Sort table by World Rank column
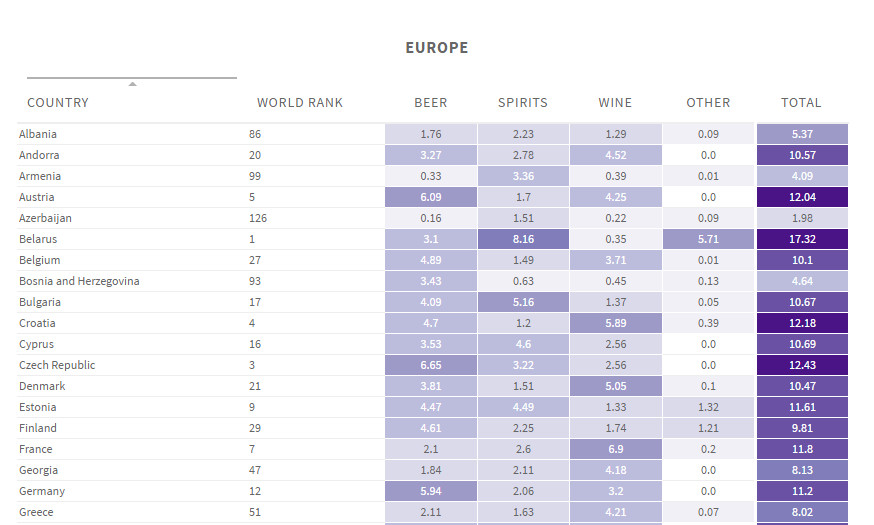 (x=300, y=103)
